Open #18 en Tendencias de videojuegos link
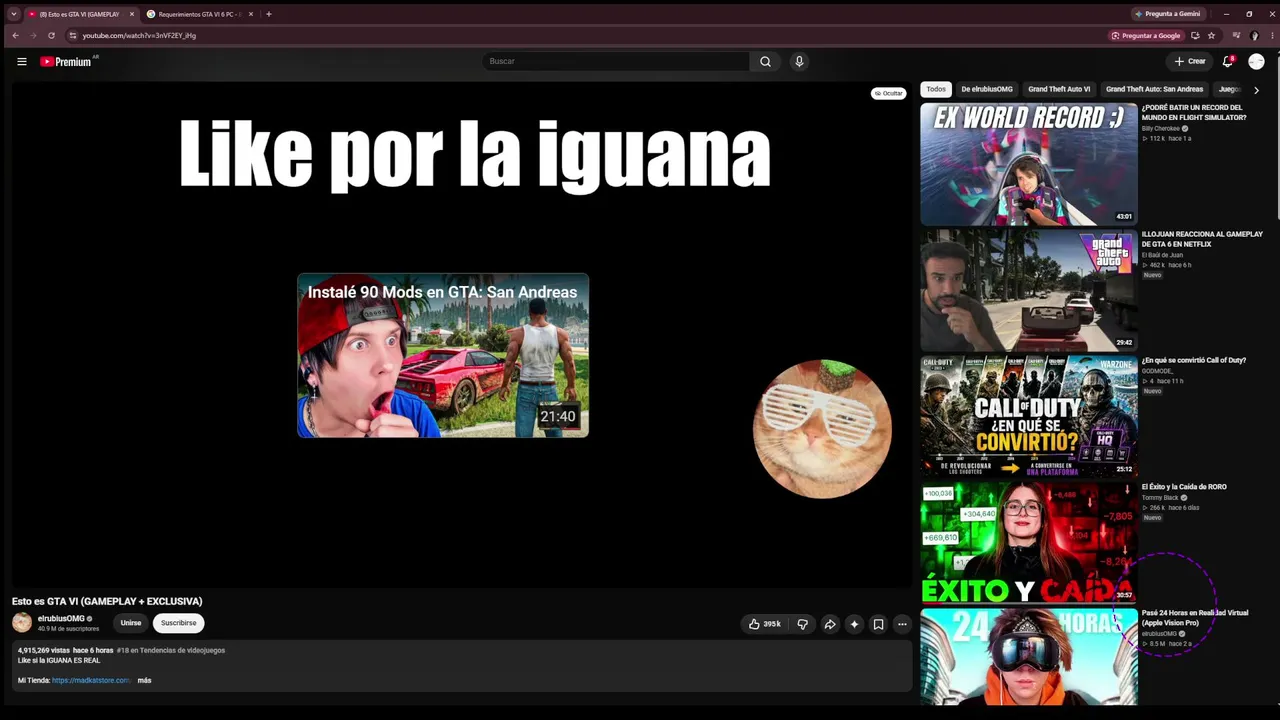 point(171,650)
